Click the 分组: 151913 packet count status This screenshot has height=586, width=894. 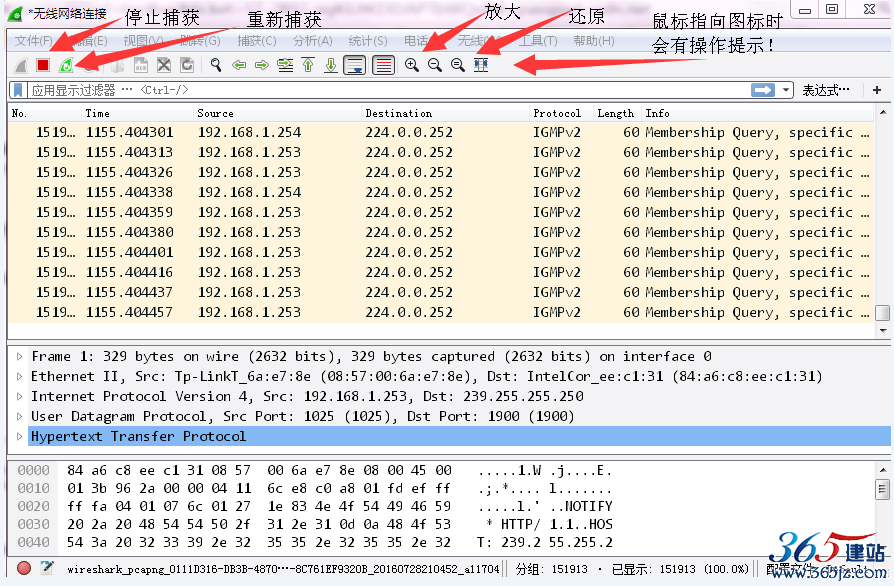551,569
